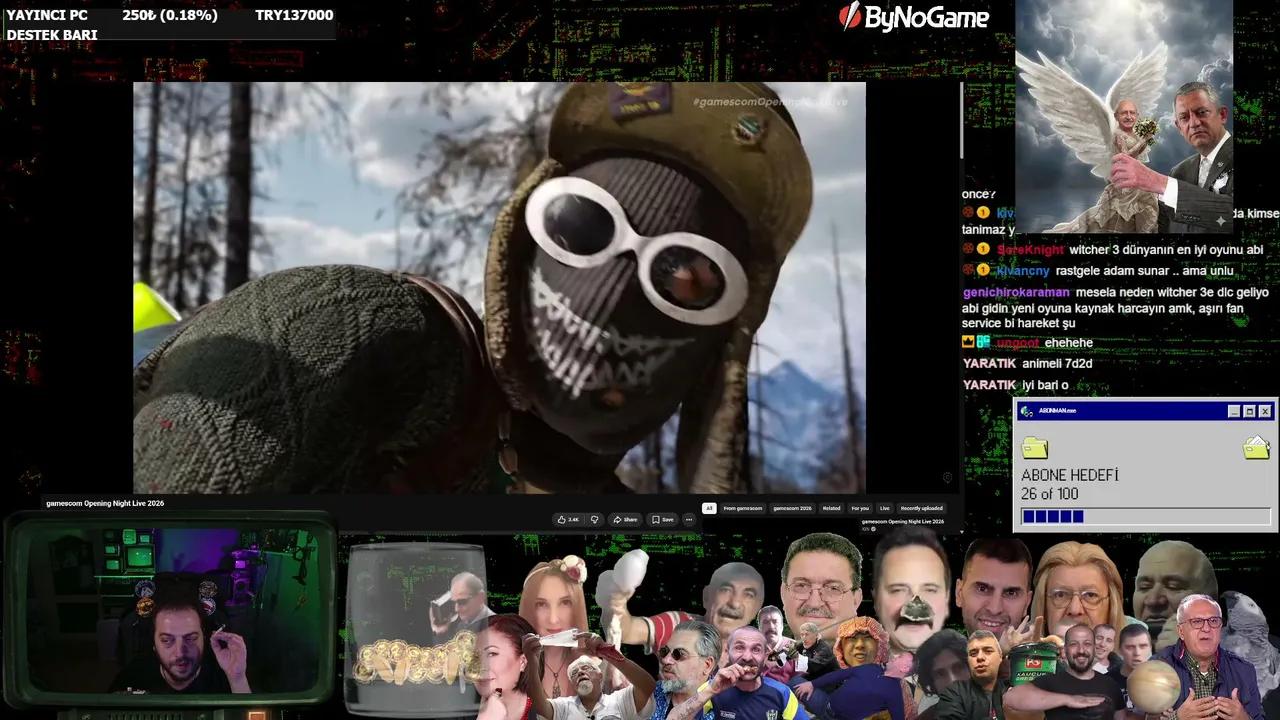Select the All filter chip

[709, 508]
